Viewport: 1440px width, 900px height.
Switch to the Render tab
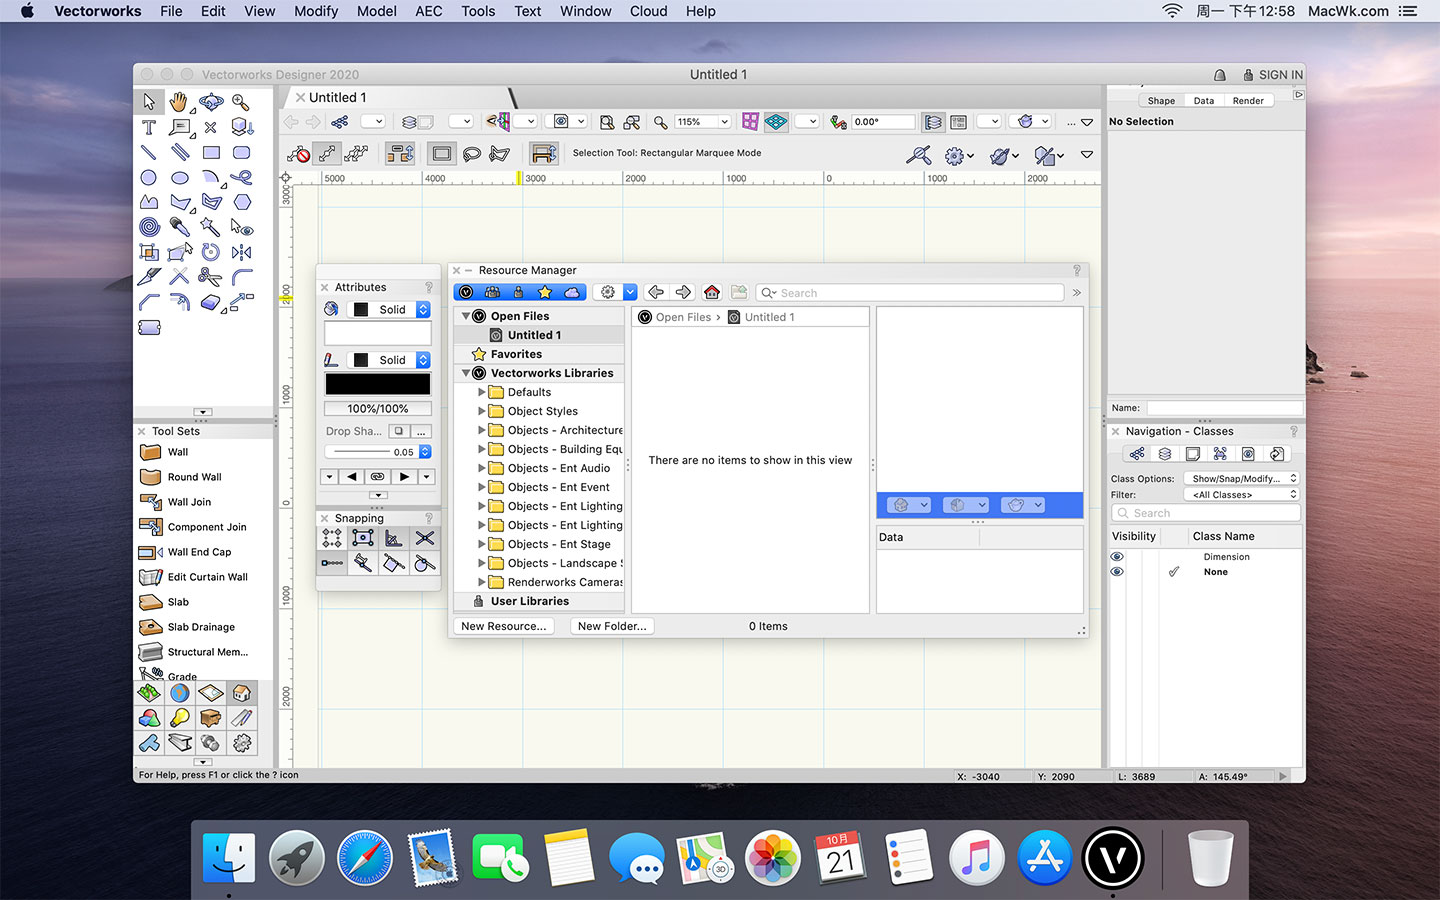coord(1248,101)
